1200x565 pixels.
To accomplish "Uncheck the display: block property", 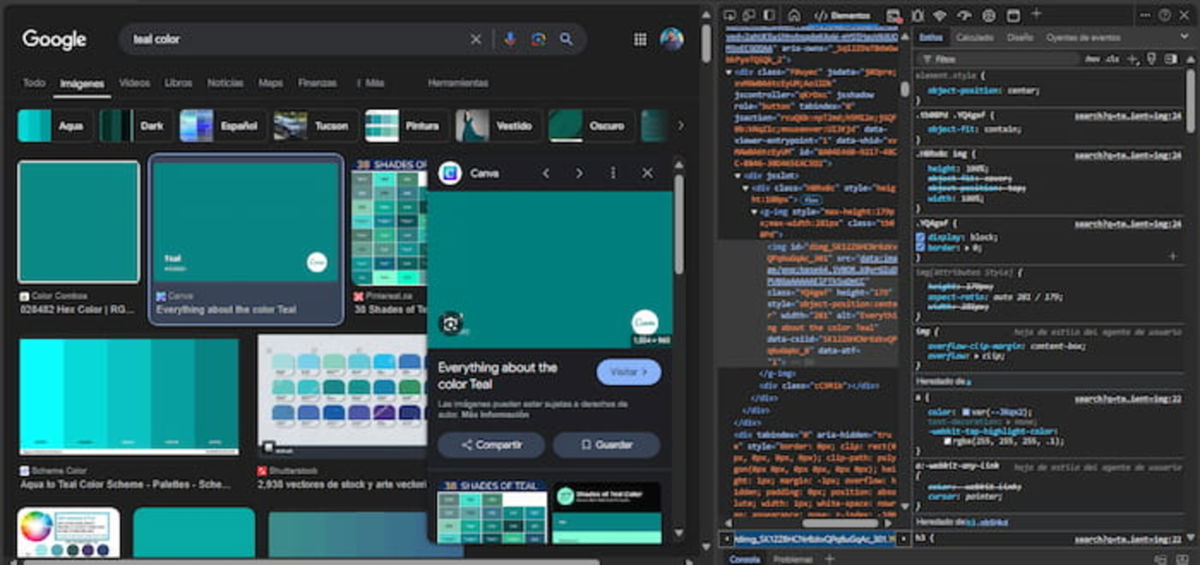I will [x=921, y=237].
